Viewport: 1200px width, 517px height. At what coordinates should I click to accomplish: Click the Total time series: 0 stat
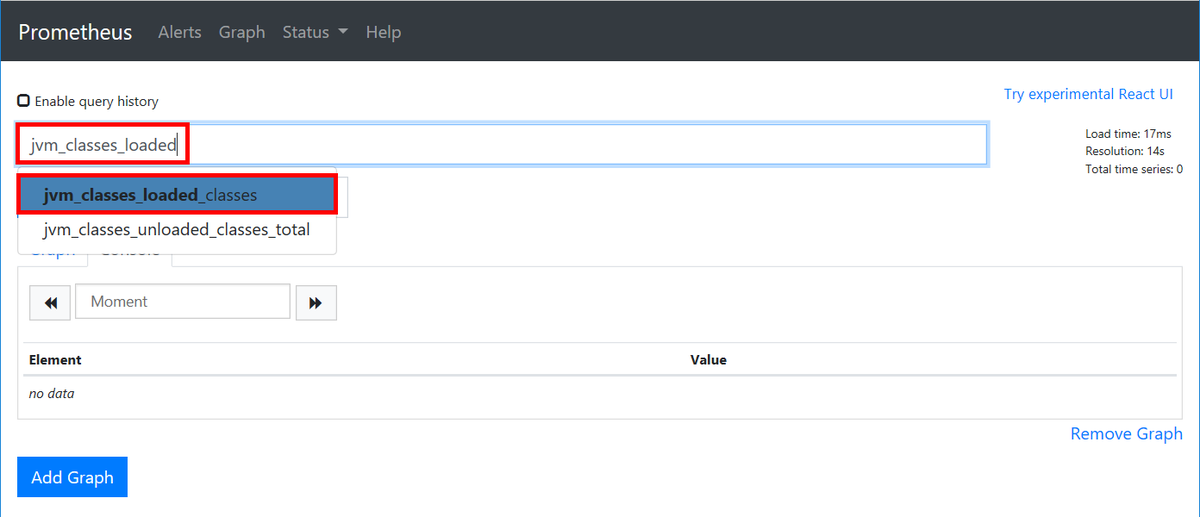[x=1134, y=169]
